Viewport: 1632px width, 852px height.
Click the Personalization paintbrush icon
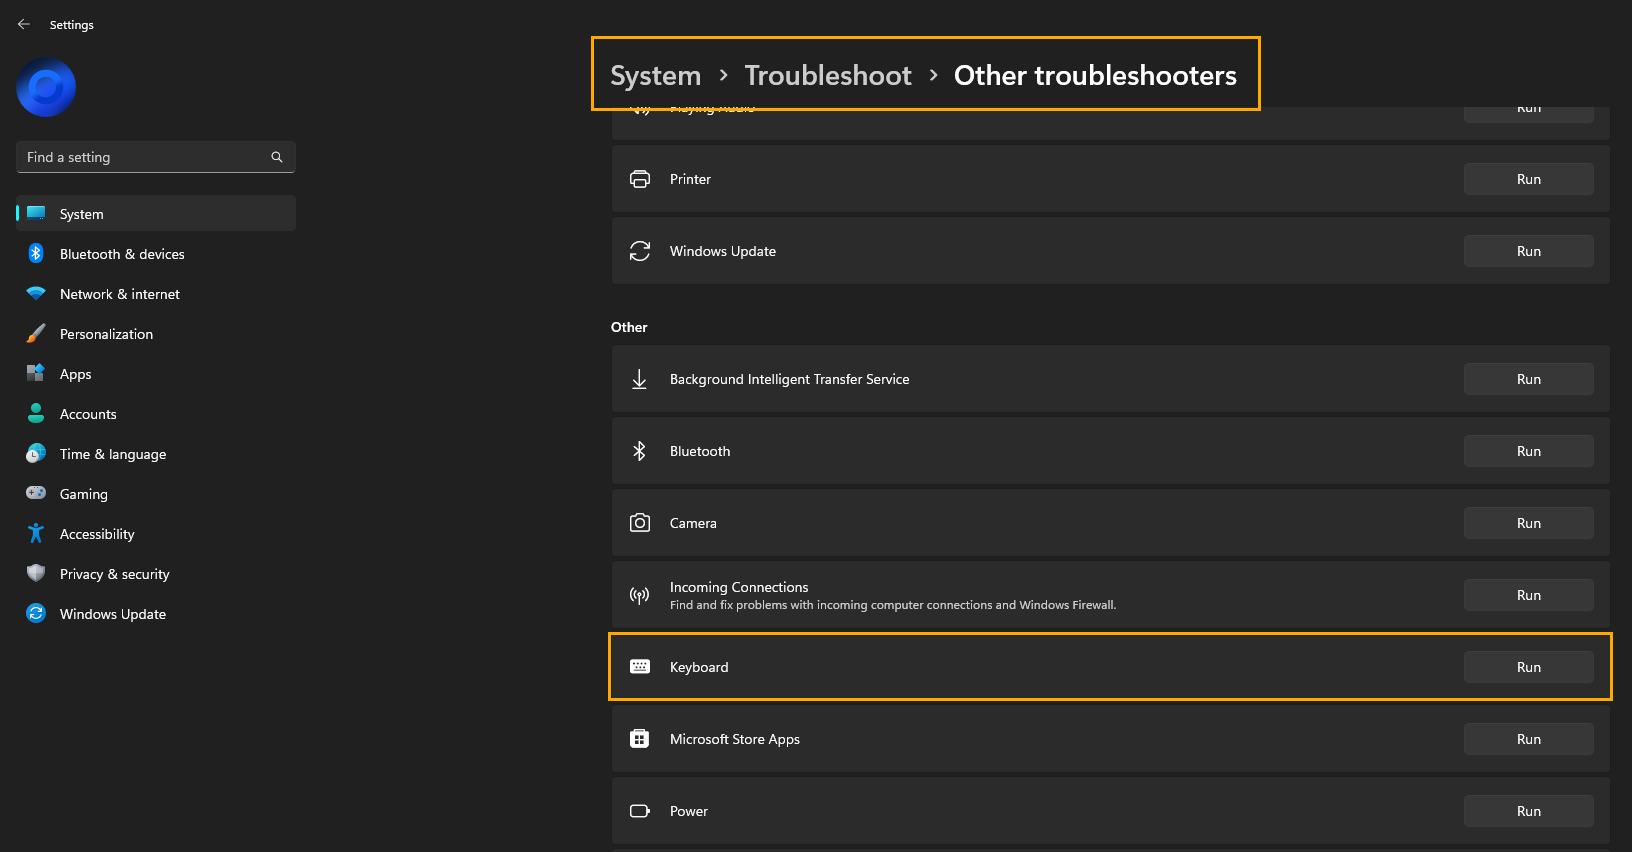pos(36,333)
